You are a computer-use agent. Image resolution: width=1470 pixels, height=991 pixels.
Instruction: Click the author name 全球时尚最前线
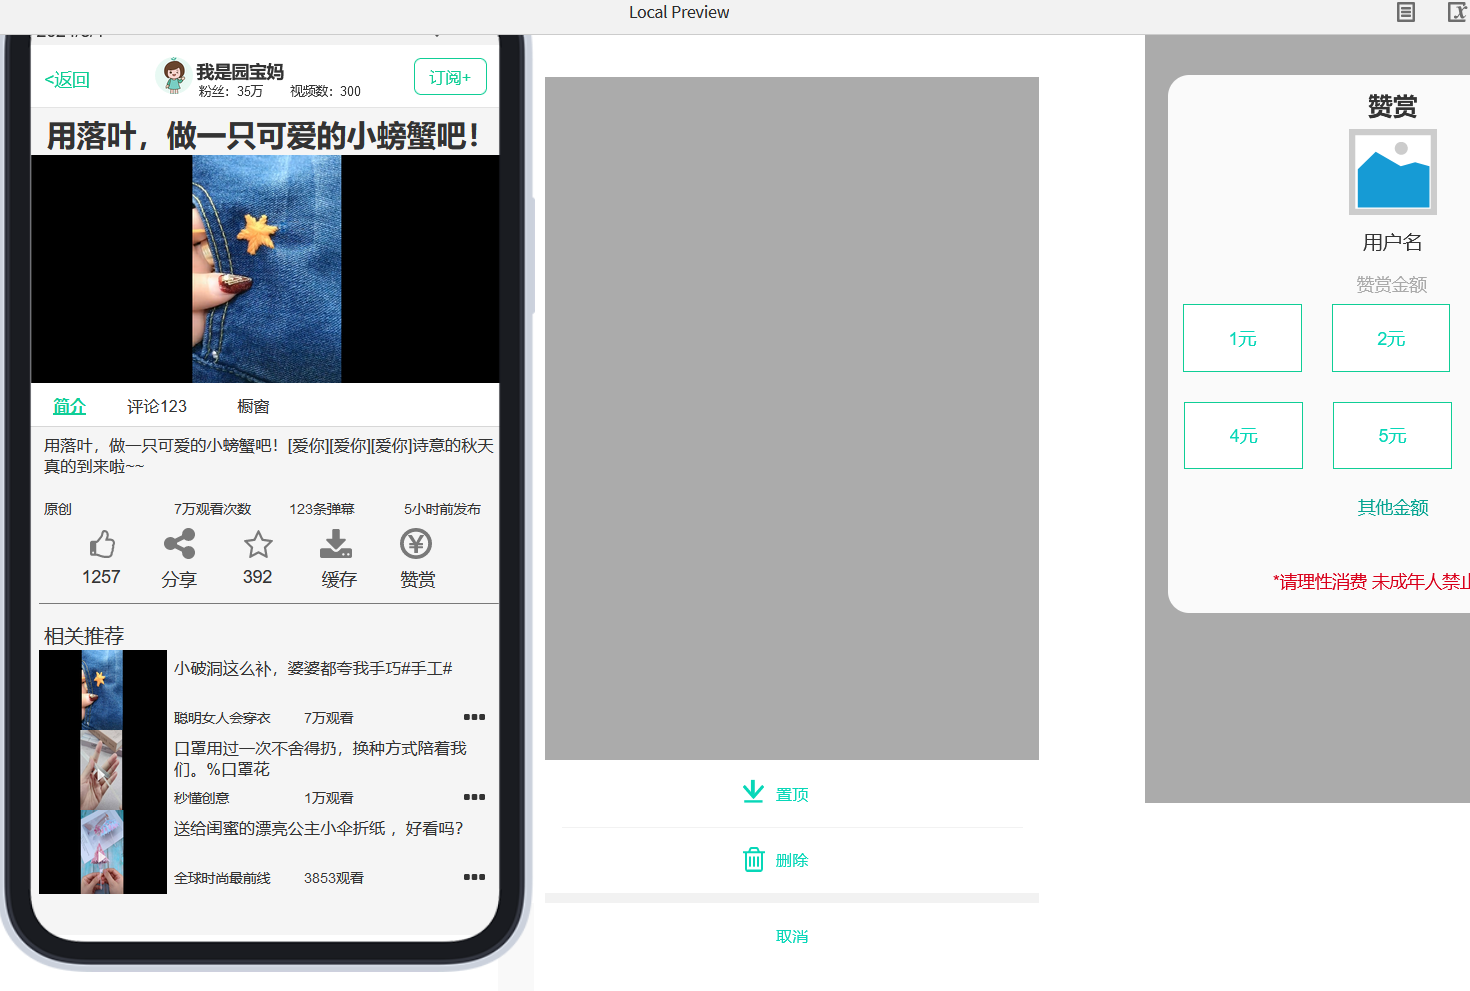coord(222,878)
